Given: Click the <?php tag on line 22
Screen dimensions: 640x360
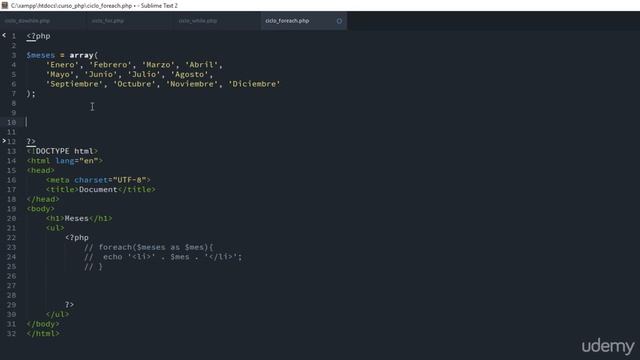Looking at the screenshot, I should point(77,238).
